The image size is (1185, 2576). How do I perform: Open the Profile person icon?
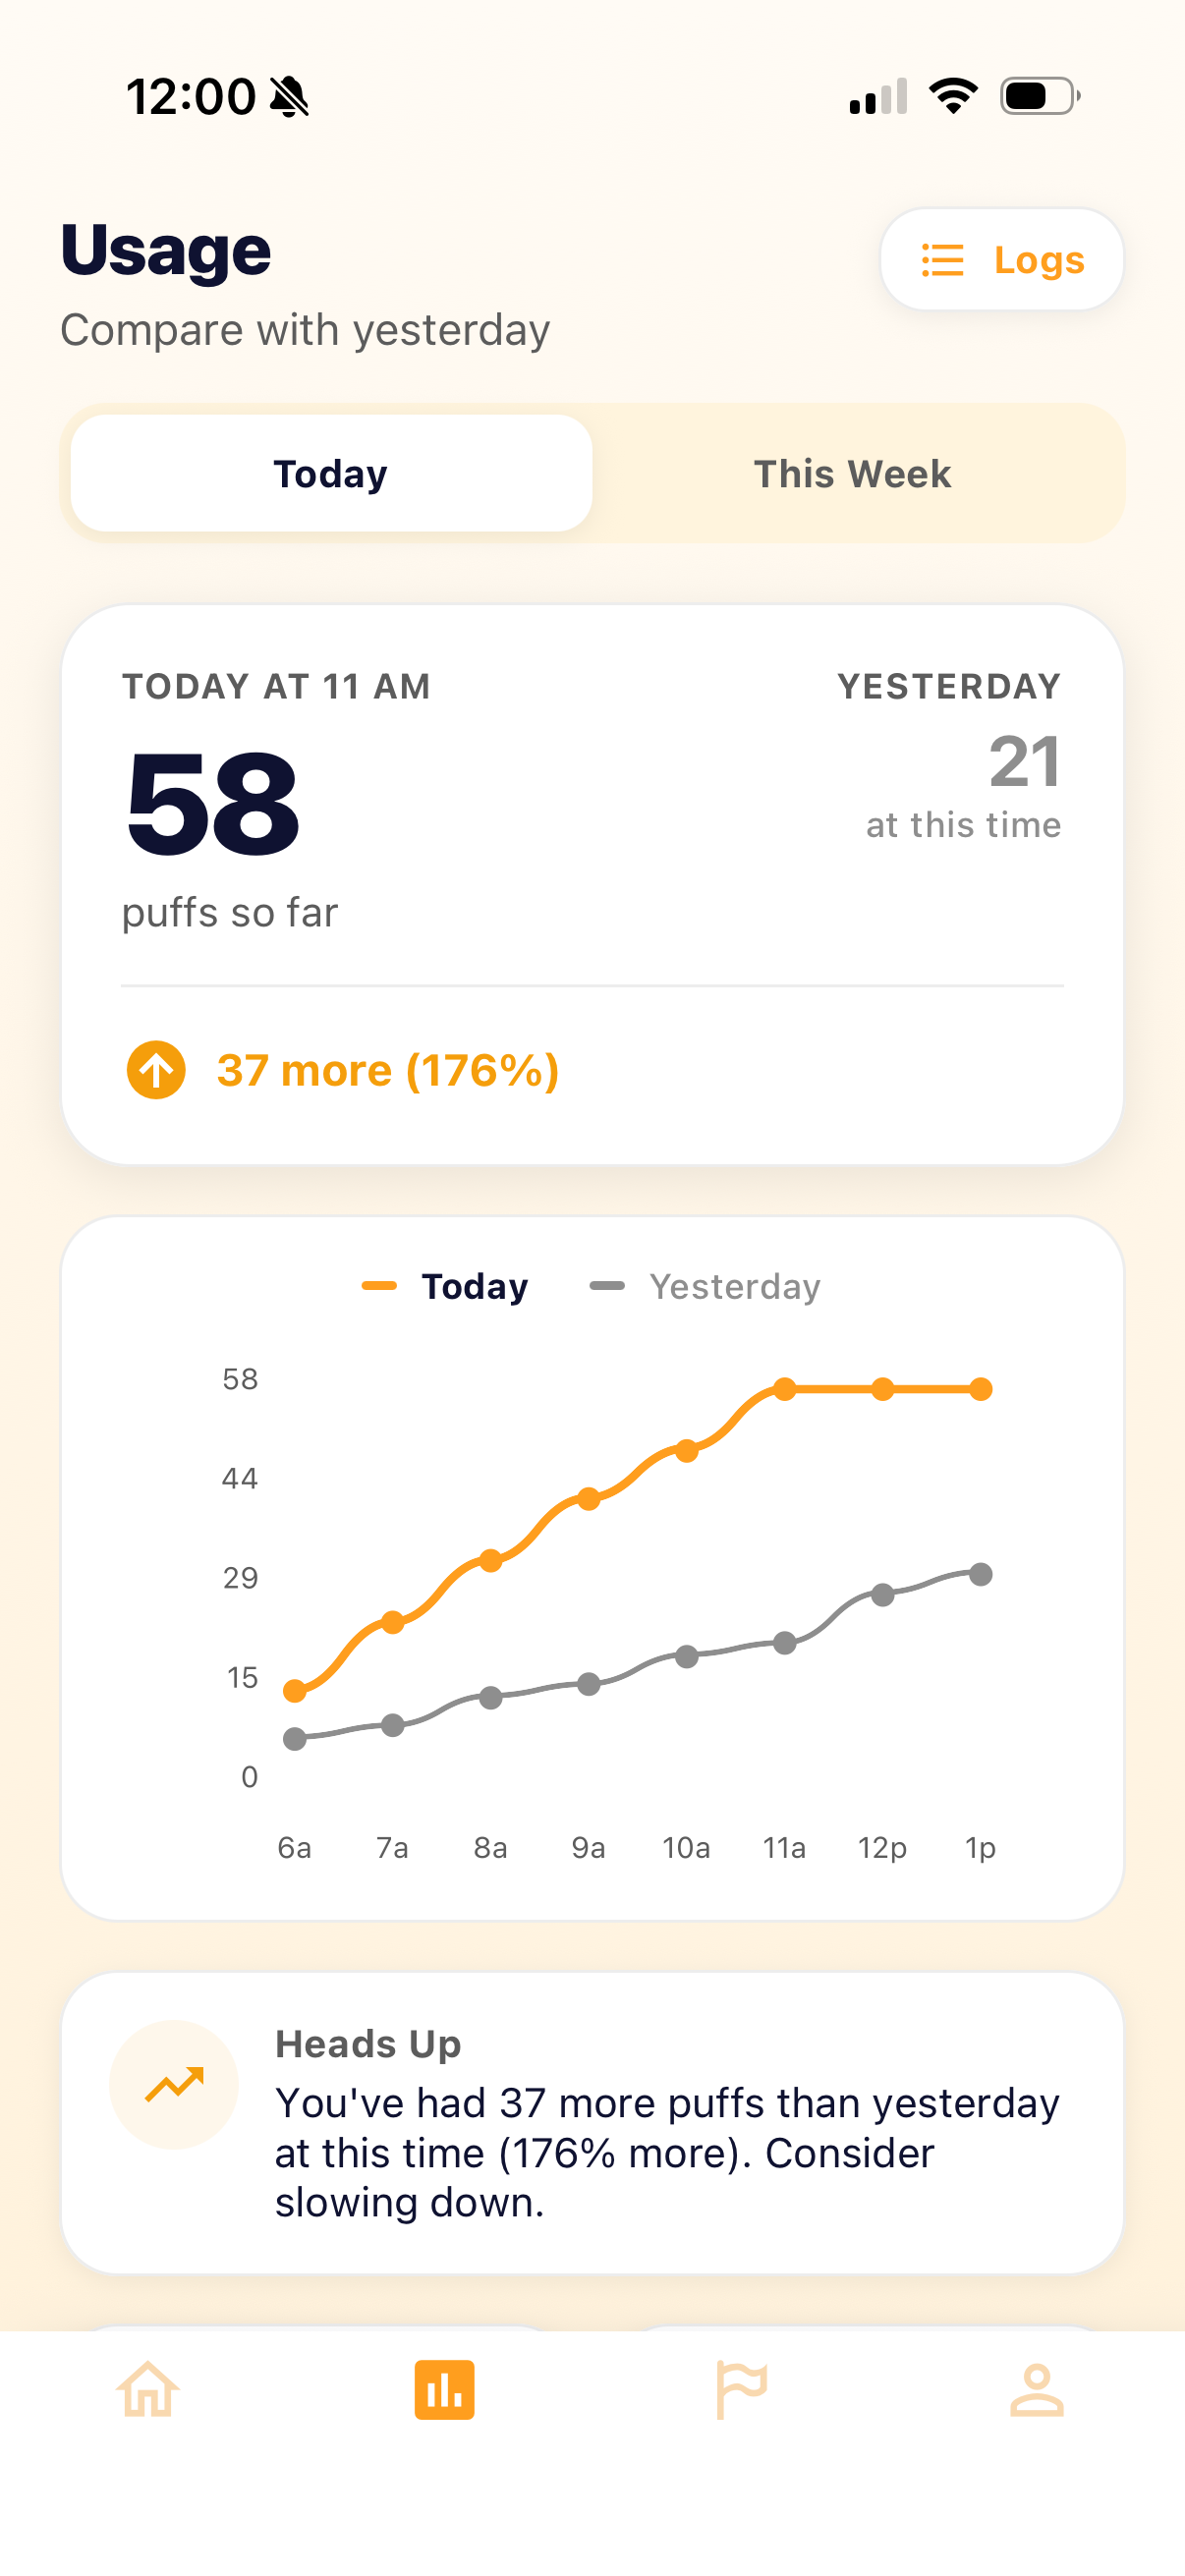point(1036,2389)
